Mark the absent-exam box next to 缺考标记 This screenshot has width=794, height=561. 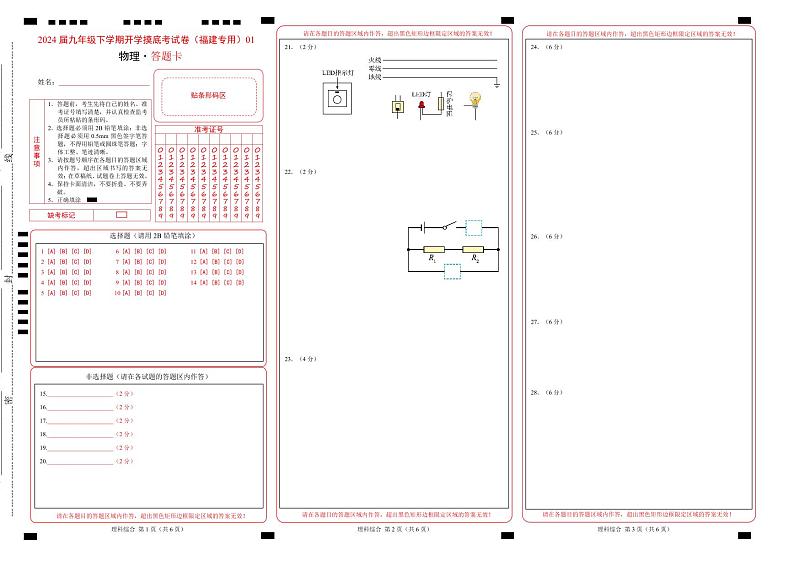point(122,215)
